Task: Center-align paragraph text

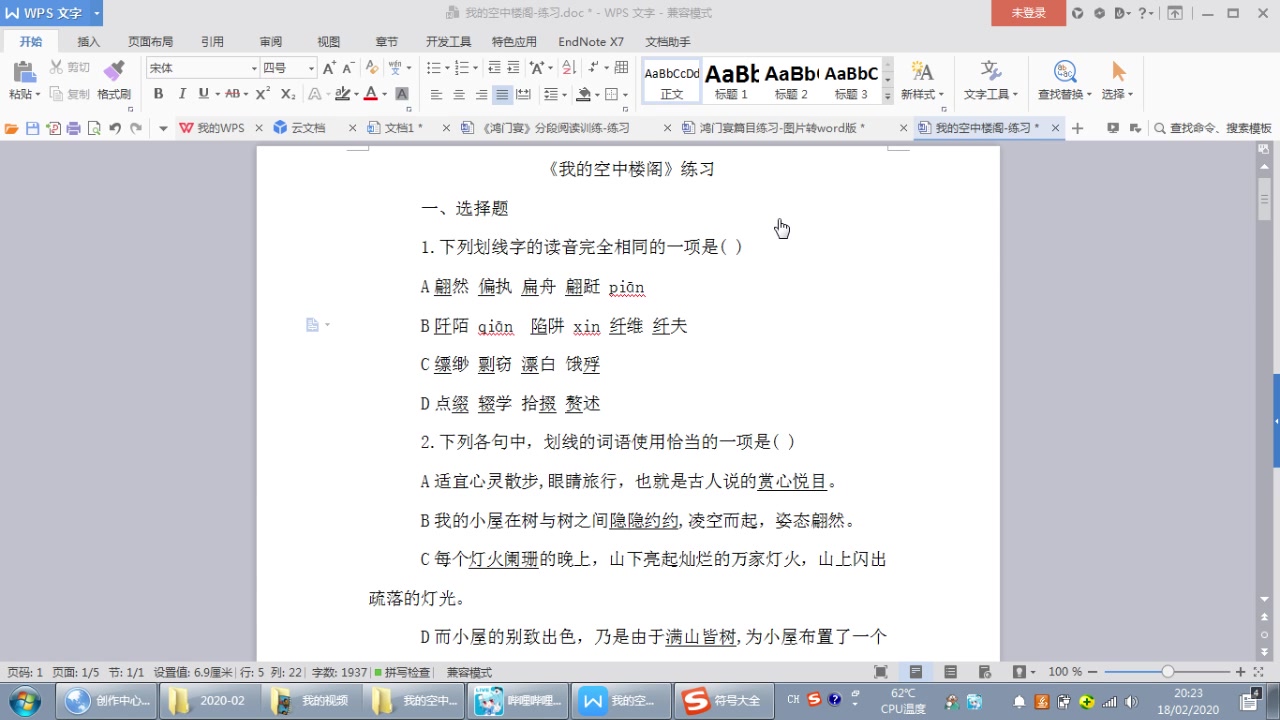Action: click(459, 94)
